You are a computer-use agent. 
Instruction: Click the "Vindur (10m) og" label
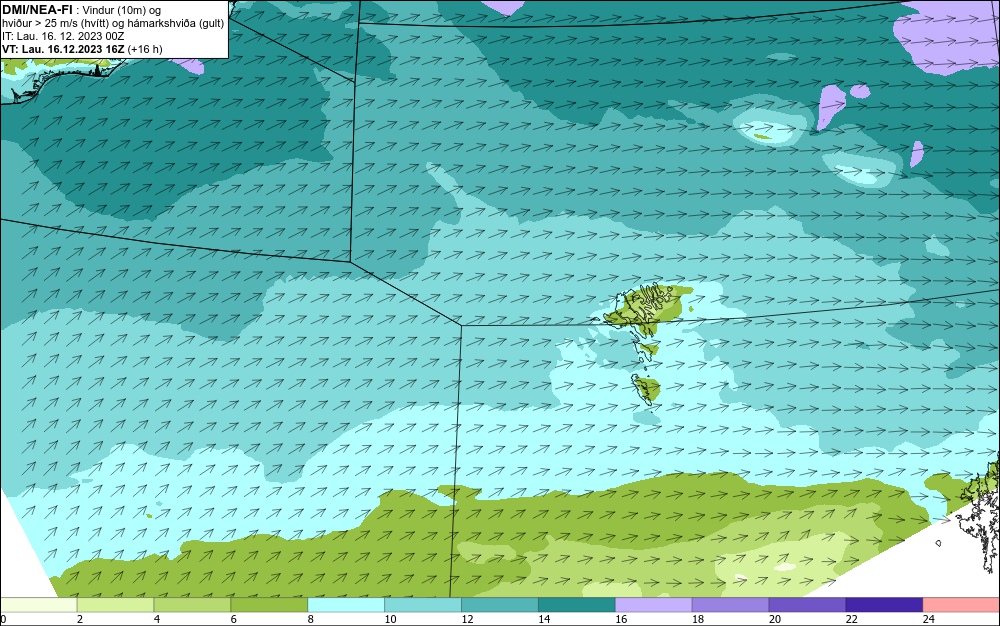coord(122,10)
